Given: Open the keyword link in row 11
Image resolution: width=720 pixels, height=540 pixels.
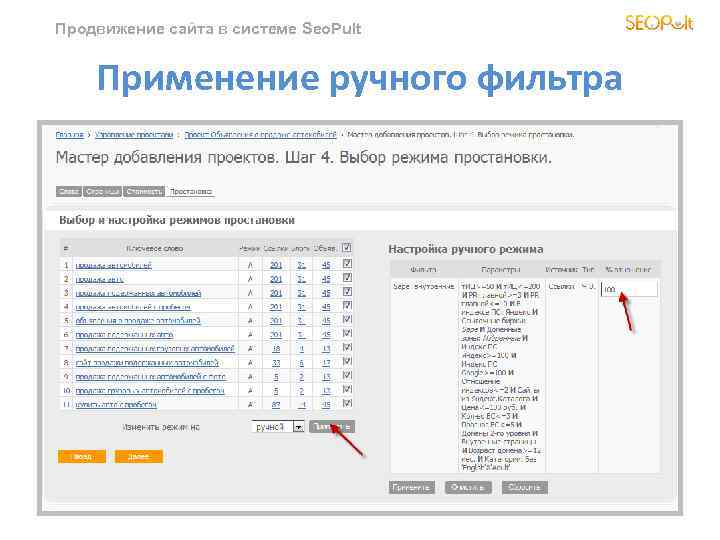Looking at the screenshot, I should [116, 405].
